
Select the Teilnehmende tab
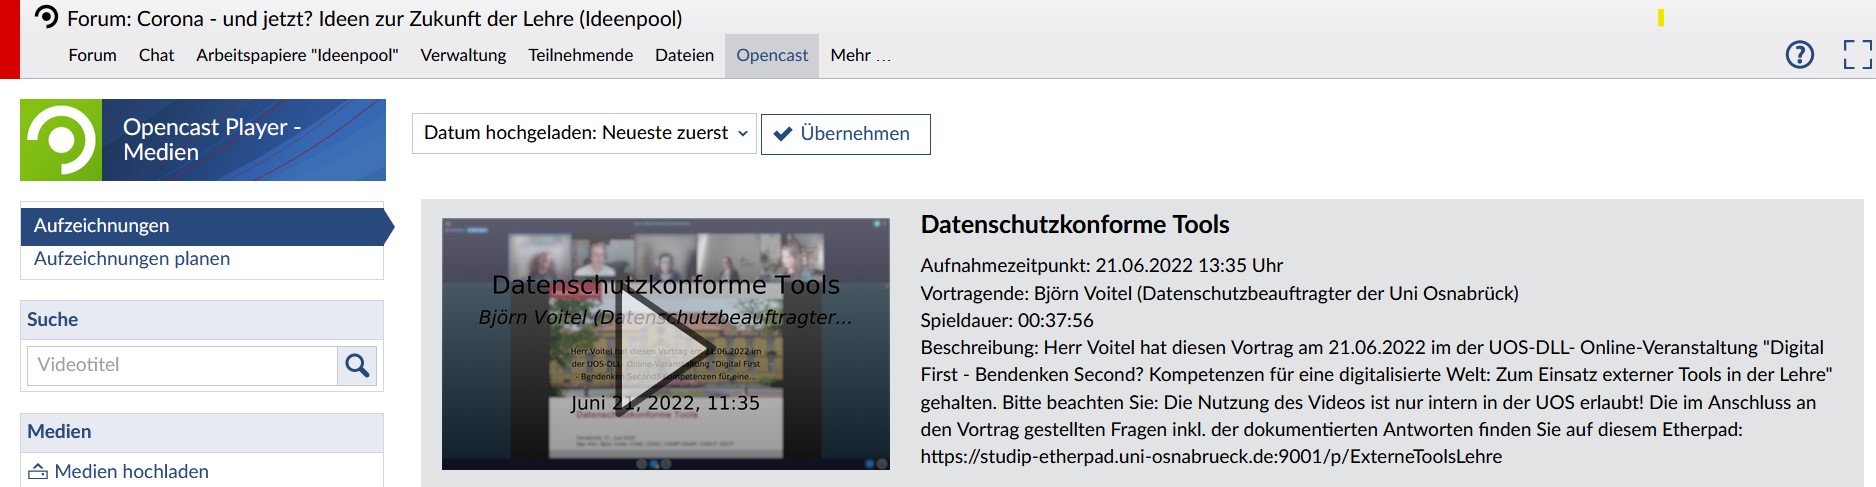click(x=580, y=56)
